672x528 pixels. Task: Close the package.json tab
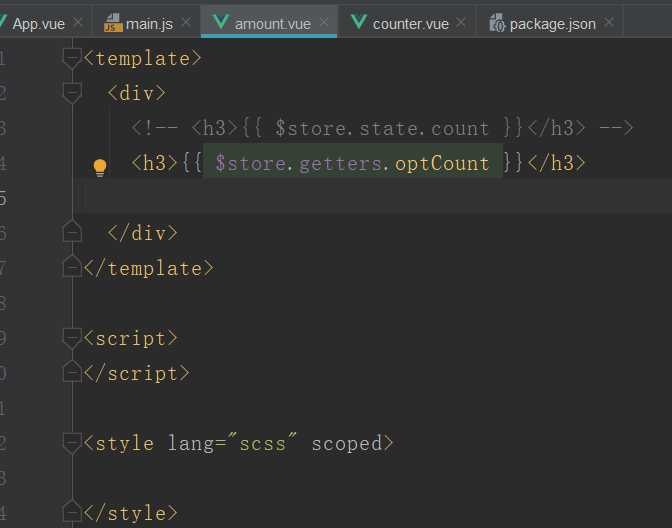point(609,22)
